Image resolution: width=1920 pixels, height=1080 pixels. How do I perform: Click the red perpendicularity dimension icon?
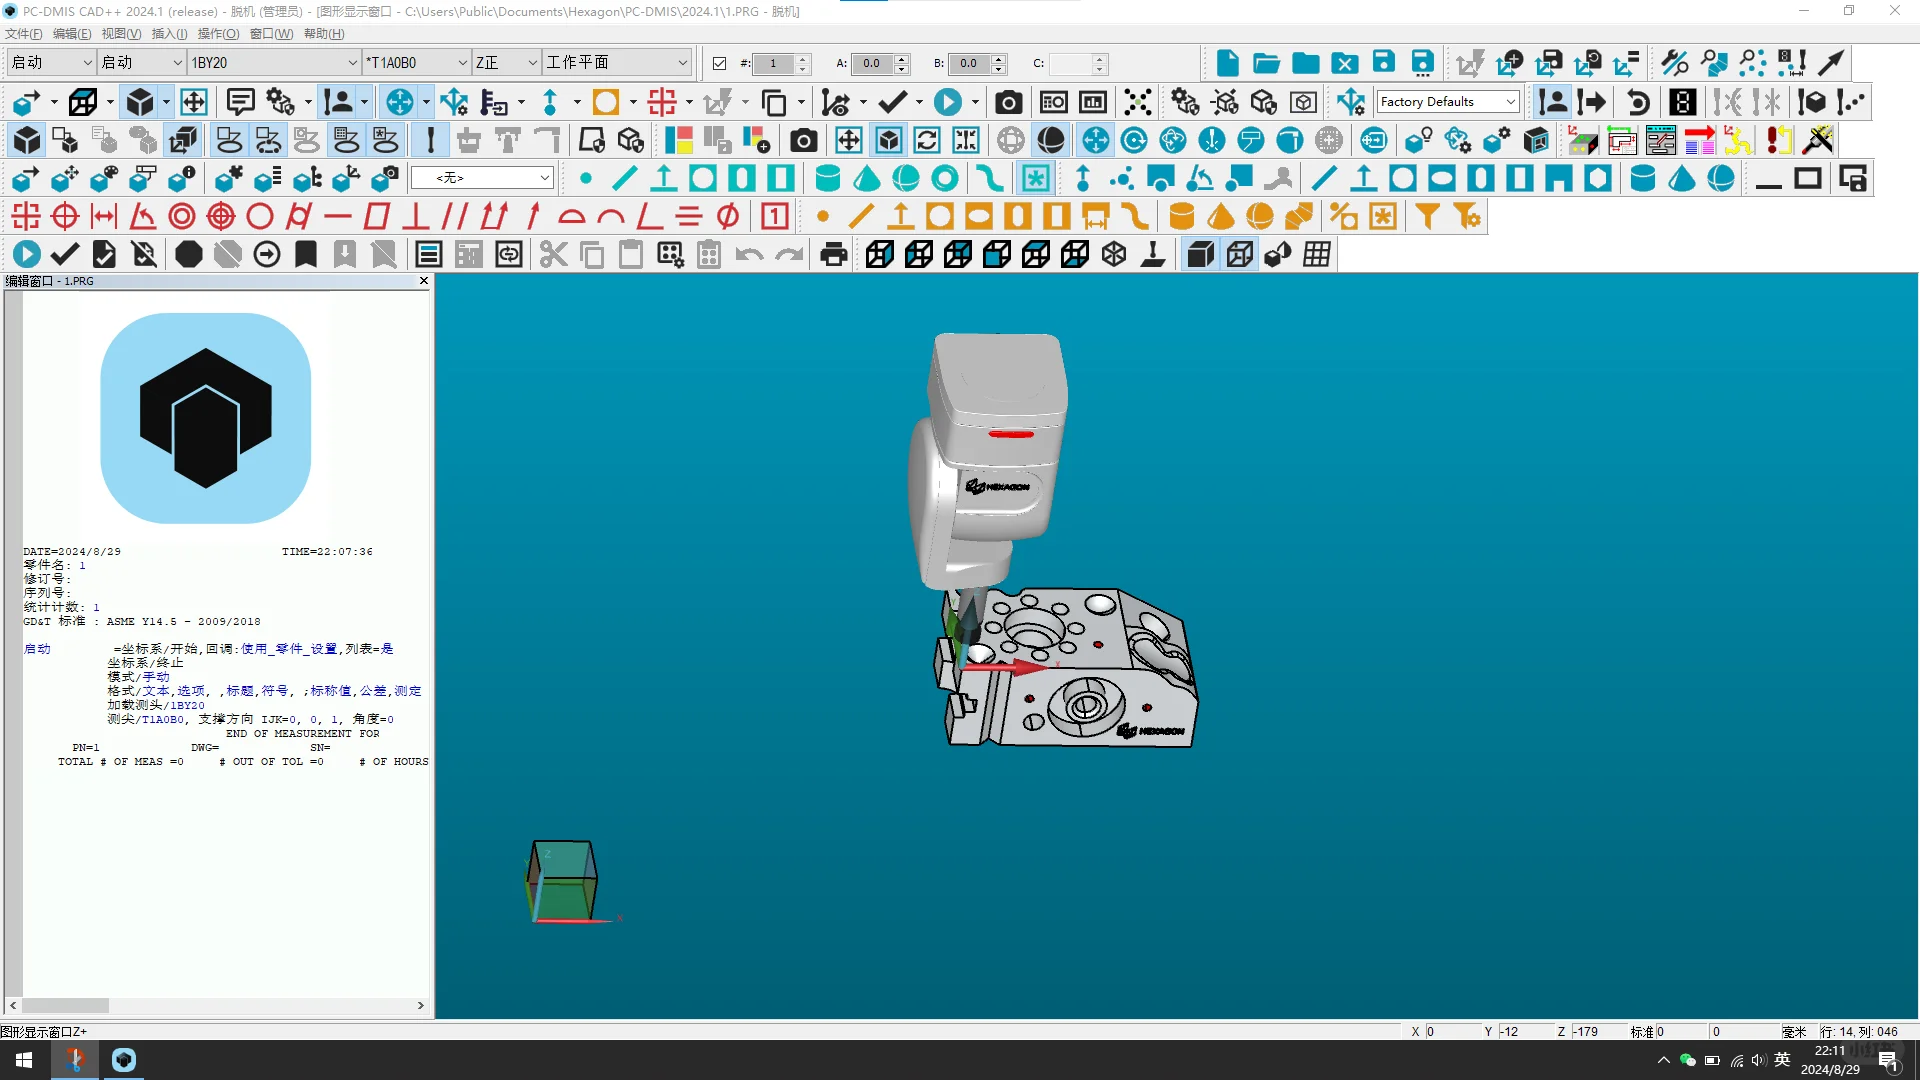click(x=415, y=217)
